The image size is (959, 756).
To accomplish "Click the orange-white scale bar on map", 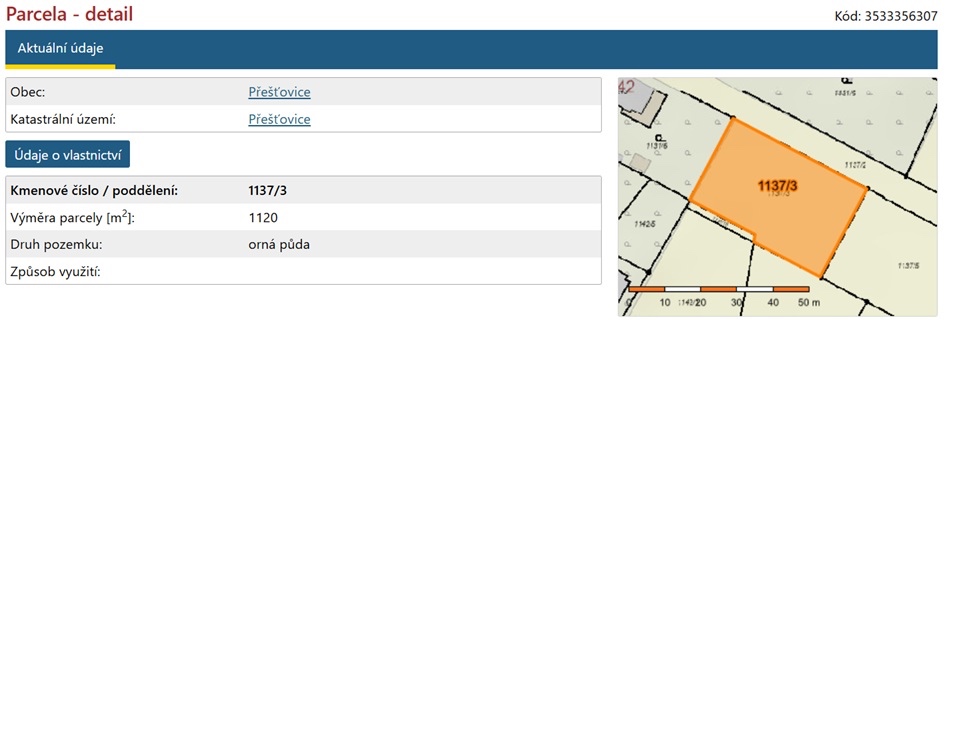I will (x=719, y=289).
